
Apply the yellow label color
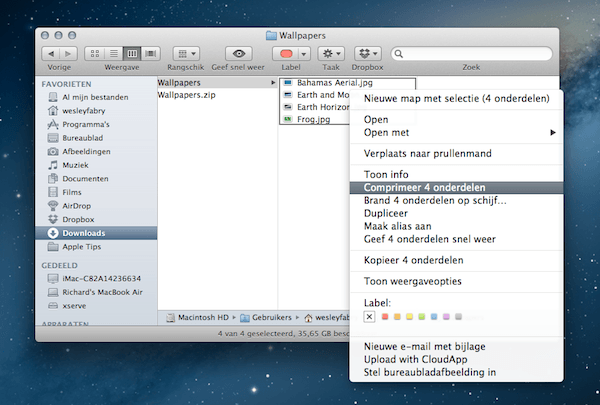(409, 317)
